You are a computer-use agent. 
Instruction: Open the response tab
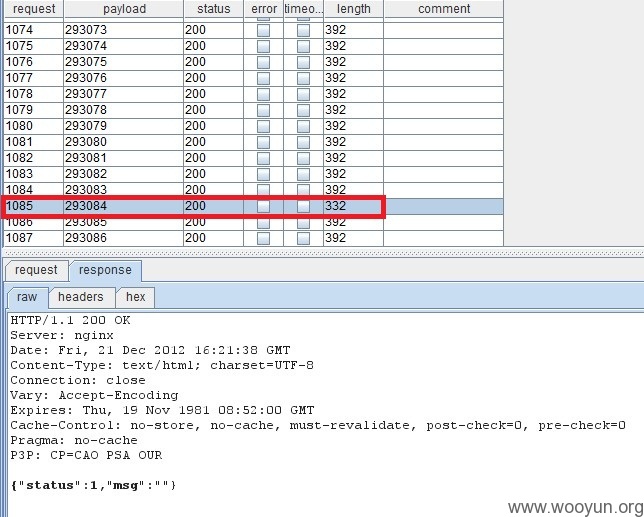tap(105, 270)
